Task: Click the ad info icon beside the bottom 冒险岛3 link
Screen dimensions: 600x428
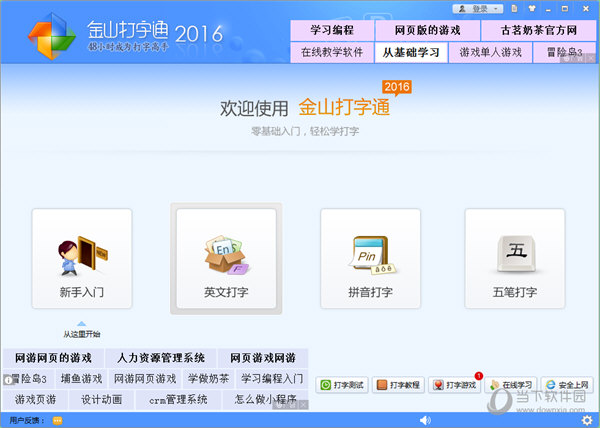Action: pyautogui.click(x=8, y=380)
